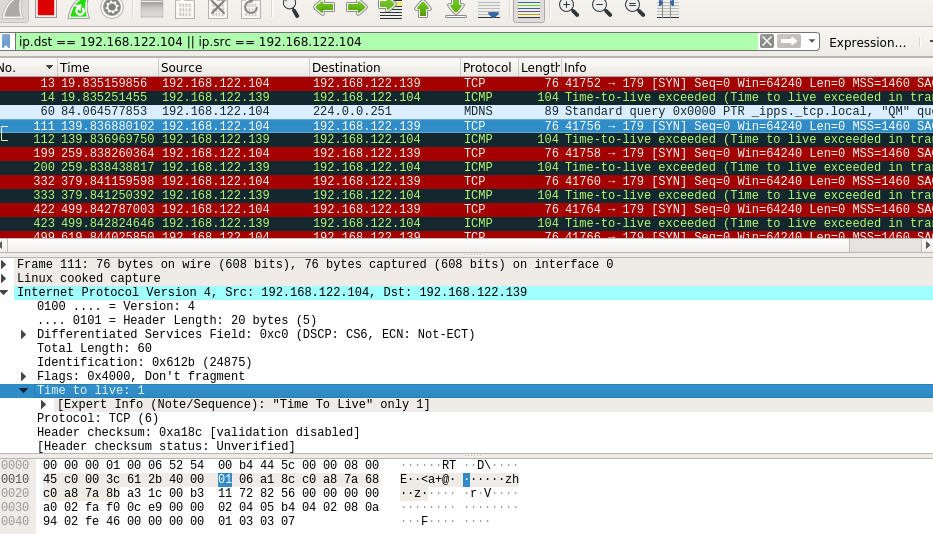Viewport: 933px width, 534px height.
Task: Close the capture file
Action: click(x=218, y=8)
